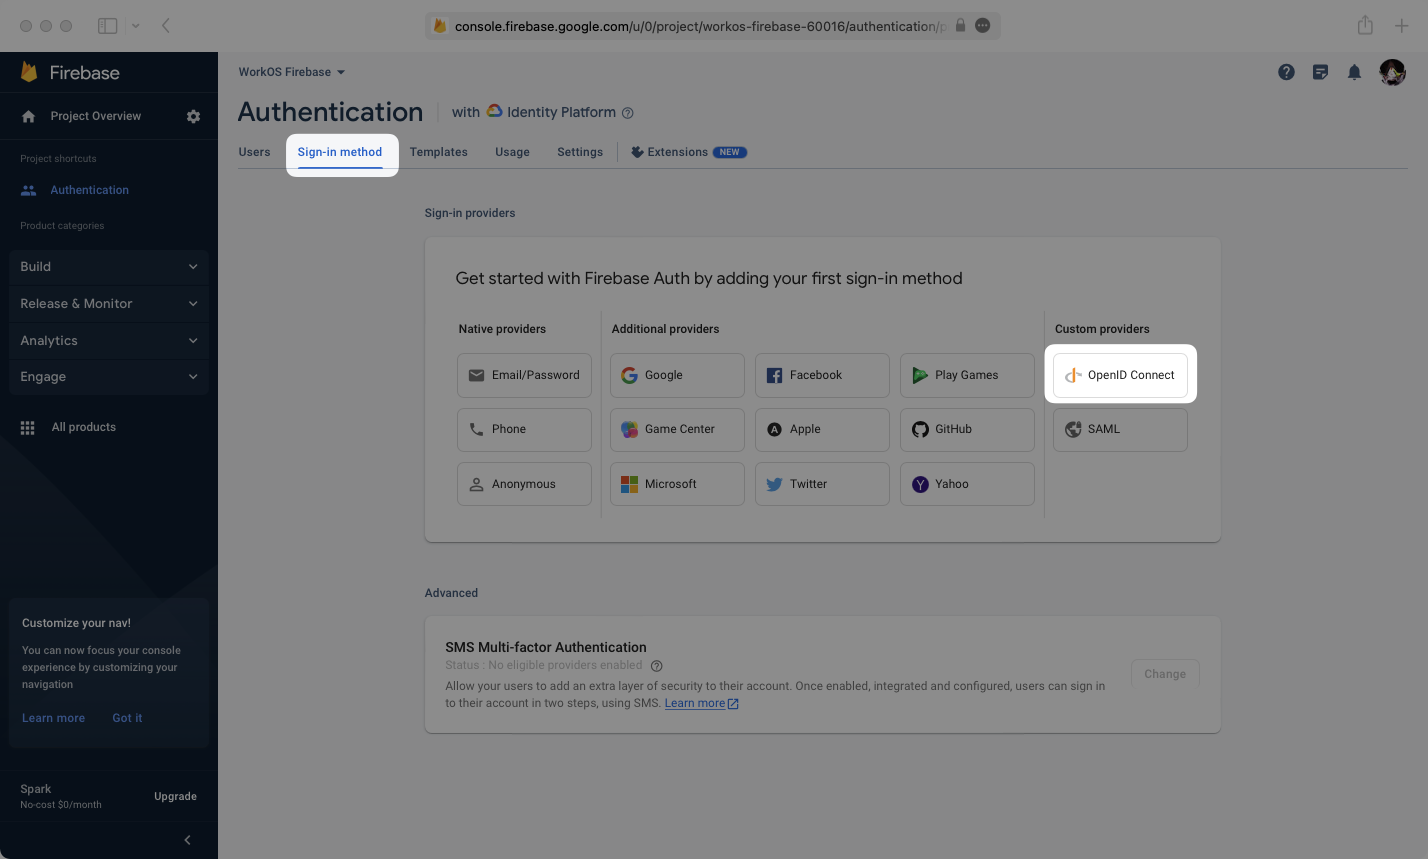
Task: Open project settings gear icon
Action: [x=193, y=116]
